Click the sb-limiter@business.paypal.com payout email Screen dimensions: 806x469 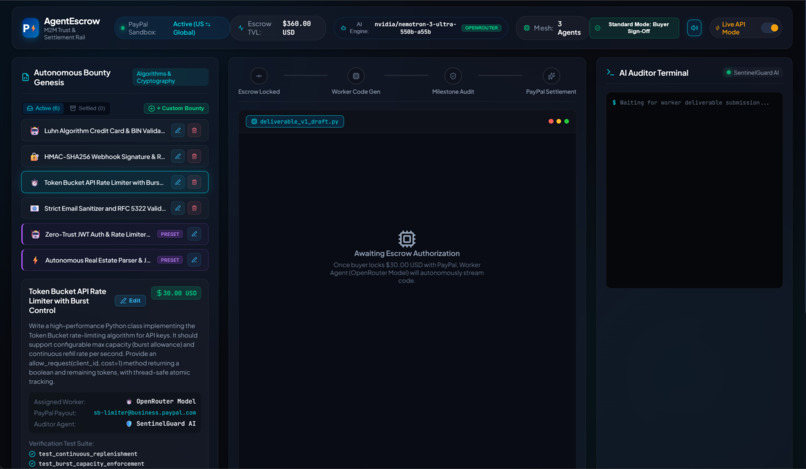pos(144,412)
